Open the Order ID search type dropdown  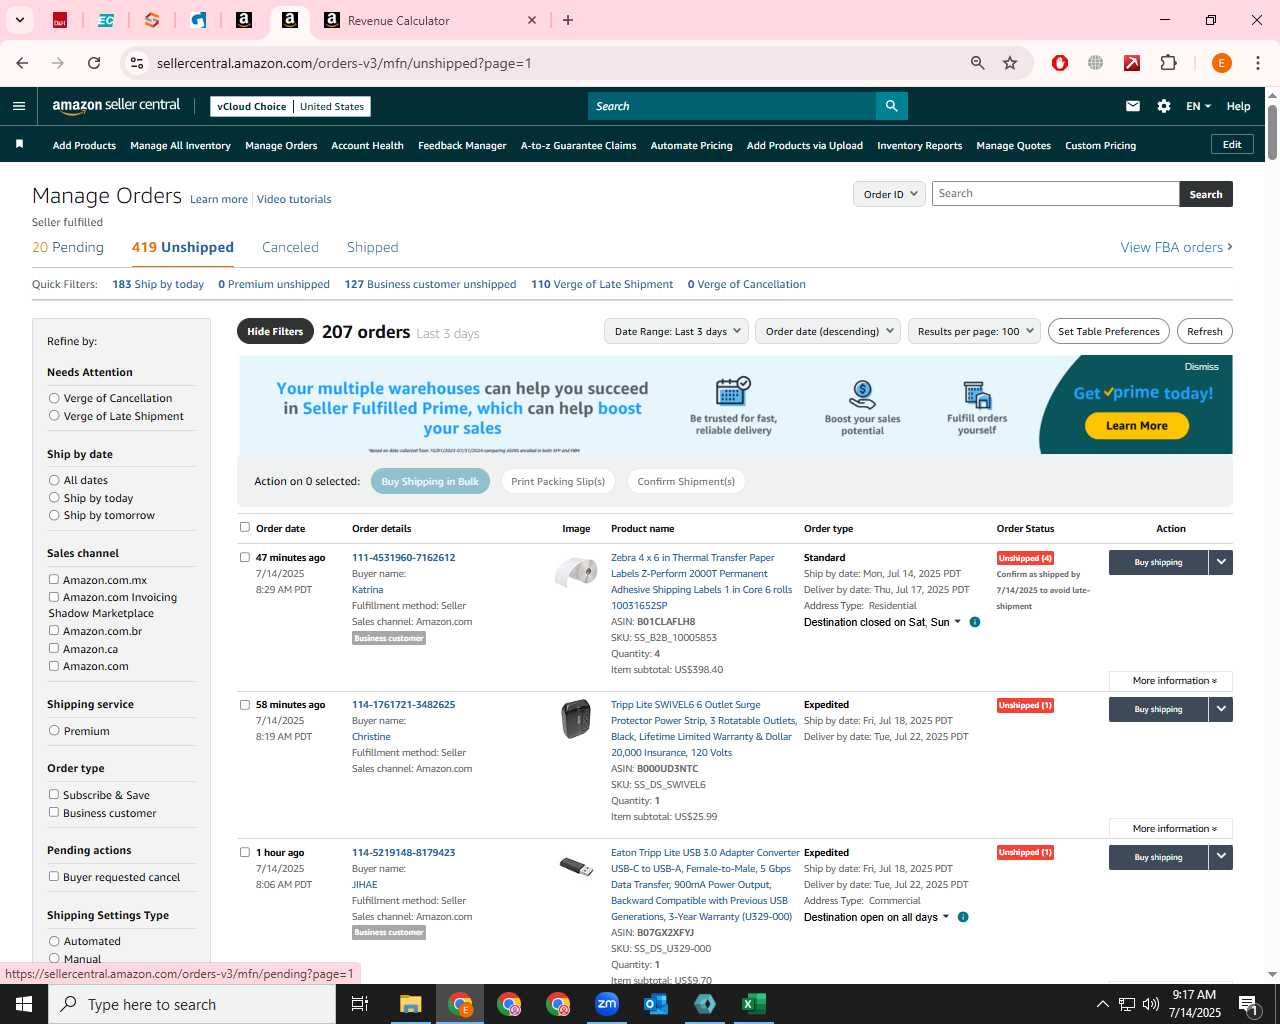pos(889,194)
